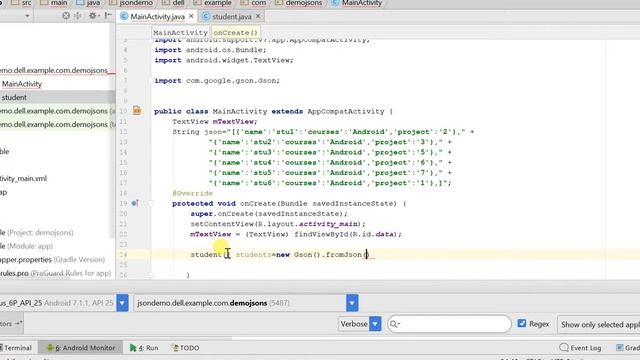Click the dell breadcrumb package
Viewport: 640px width, 360px height.
point(173,3)
